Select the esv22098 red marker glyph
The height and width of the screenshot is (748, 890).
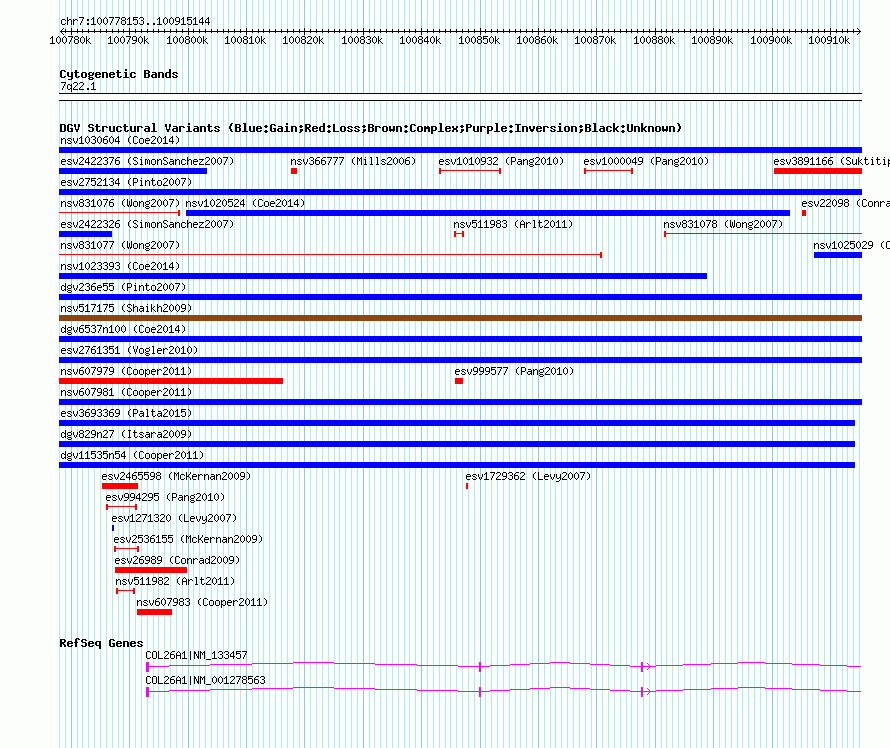point(804,213)
